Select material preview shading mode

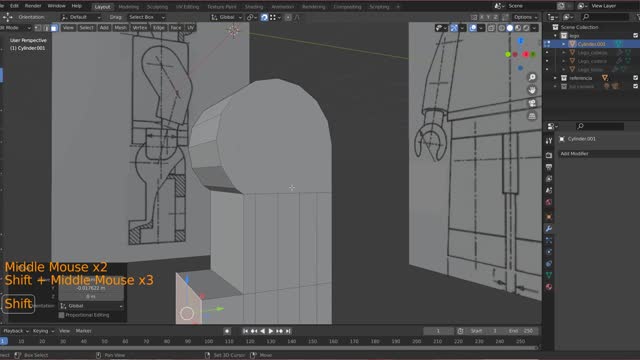coord(518,28)
